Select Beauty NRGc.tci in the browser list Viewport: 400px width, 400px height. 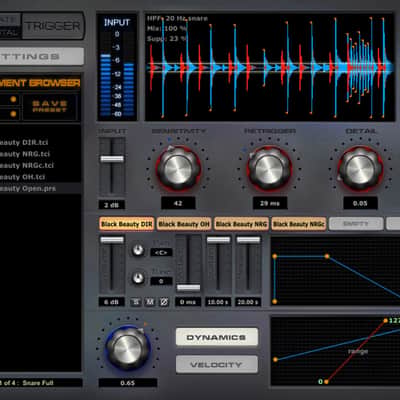(41, 166)
